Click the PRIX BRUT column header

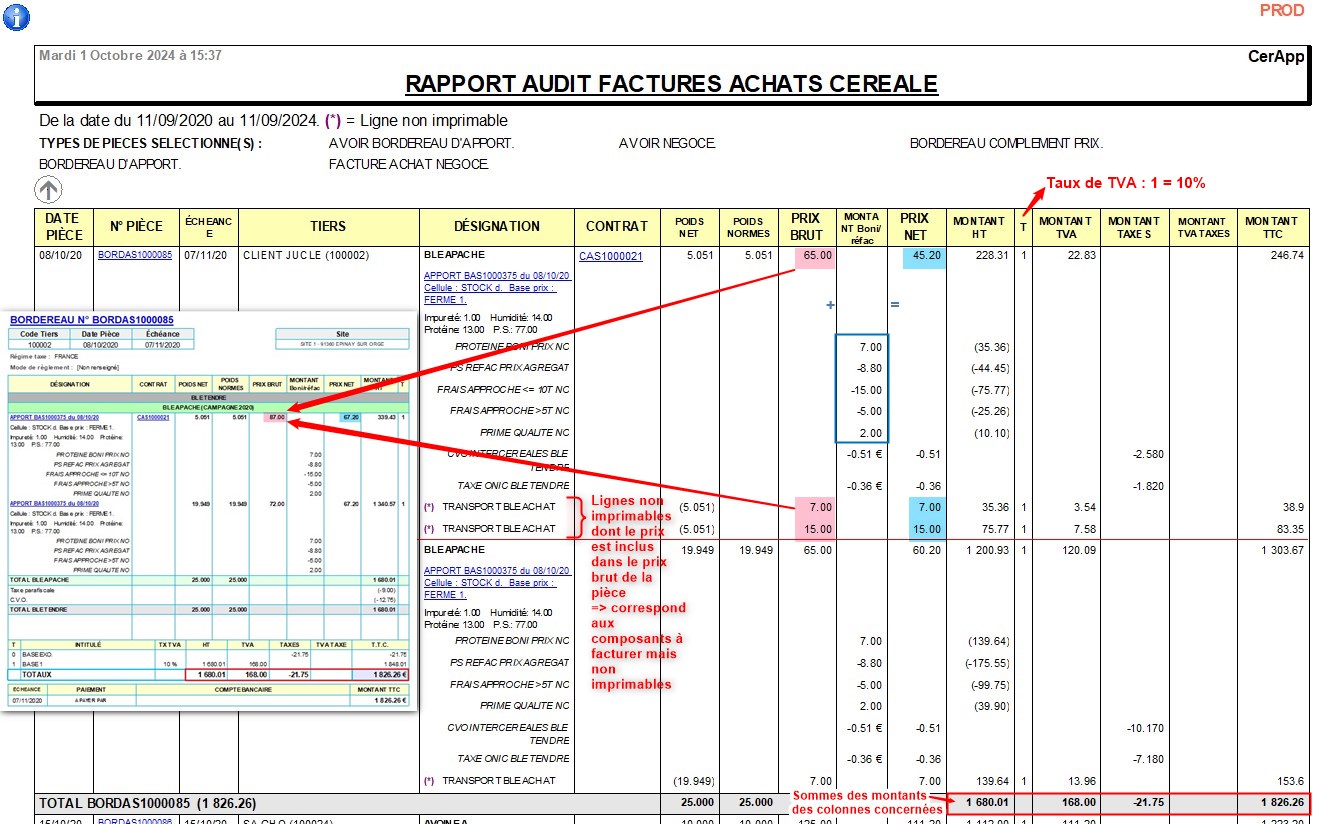[805, 227]
